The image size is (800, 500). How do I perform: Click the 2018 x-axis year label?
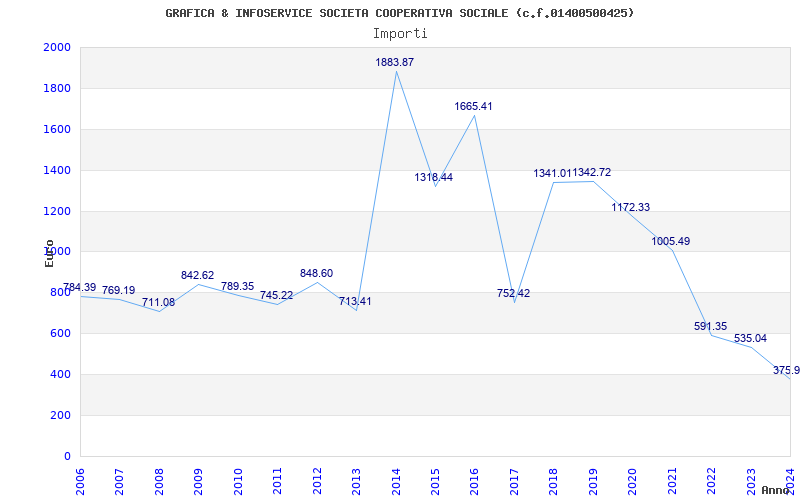coord(554,482)
